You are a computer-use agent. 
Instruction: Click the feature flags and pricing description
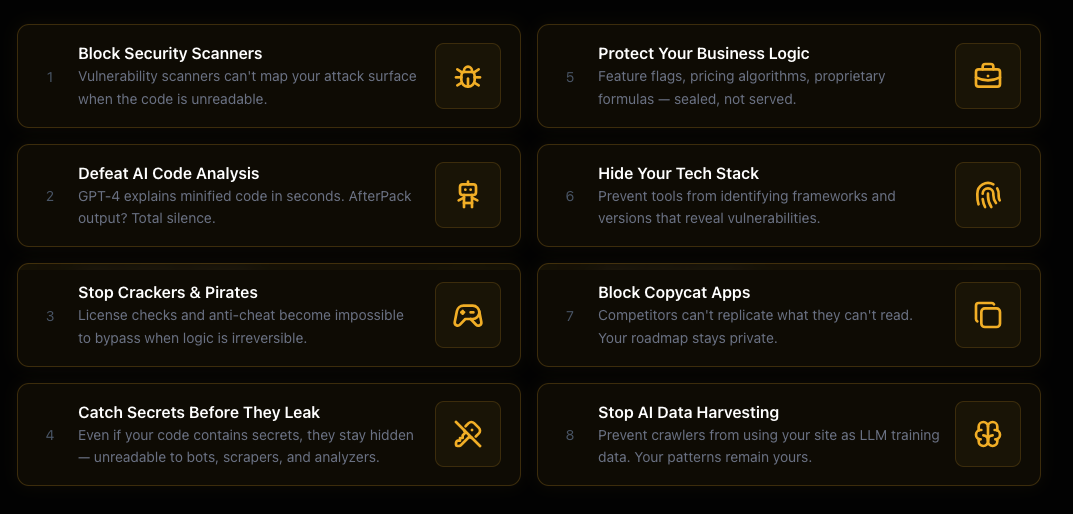[x=741, y=87]
